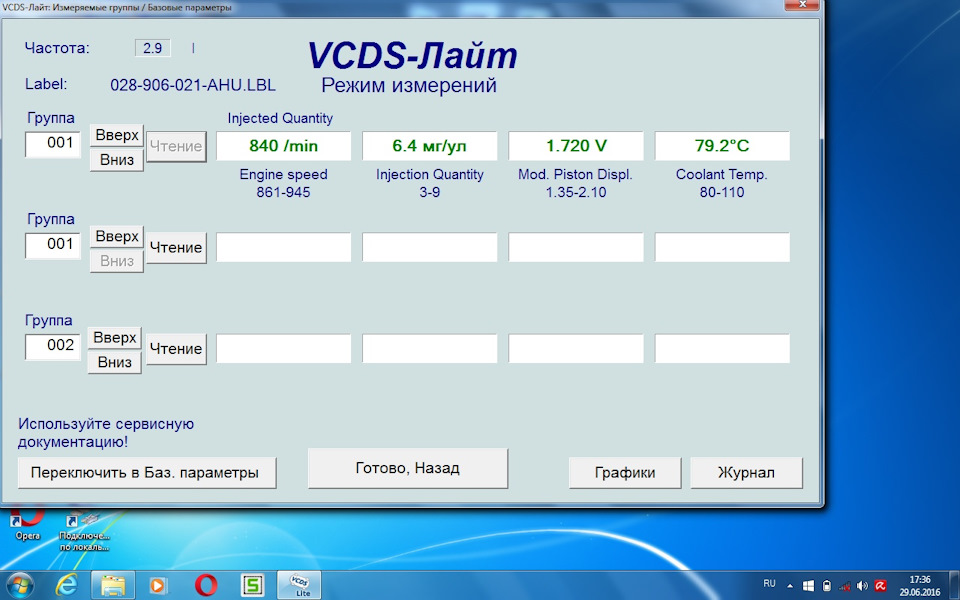This screenshot has width=960, height=600.
Task: Click Вниз for group 002
Action: [114, 362]
